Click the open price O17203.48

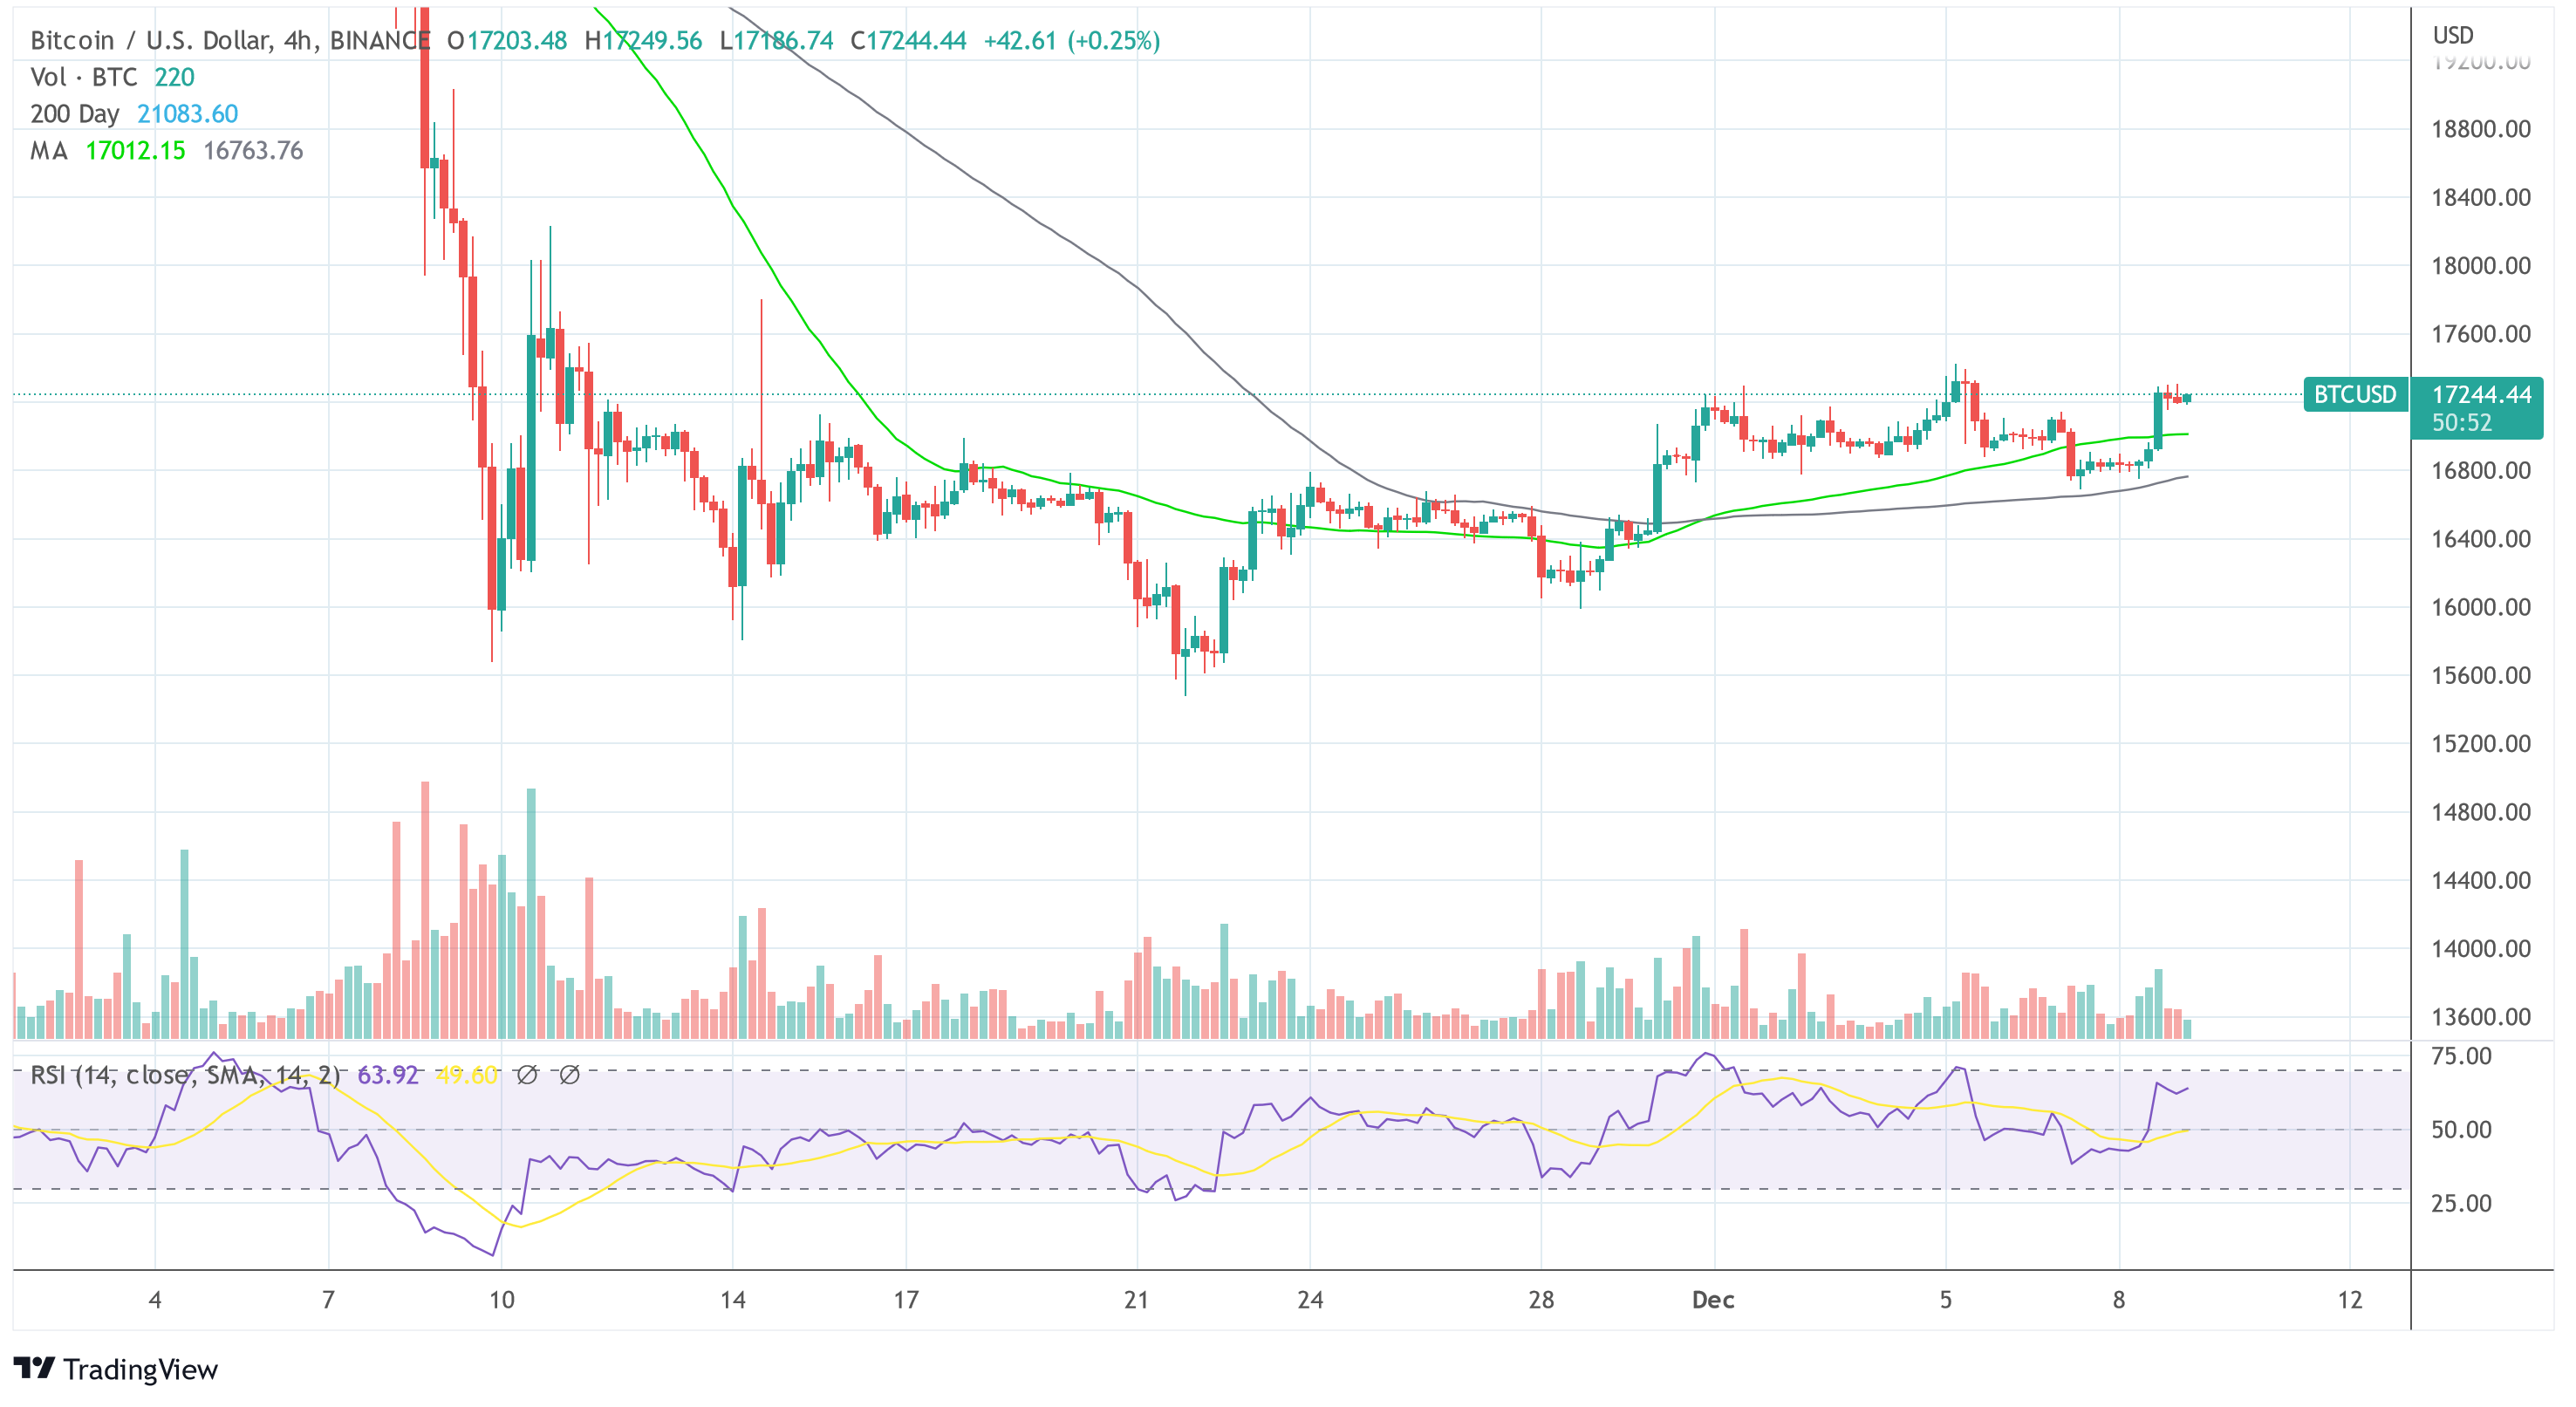[x=507, y=41]
